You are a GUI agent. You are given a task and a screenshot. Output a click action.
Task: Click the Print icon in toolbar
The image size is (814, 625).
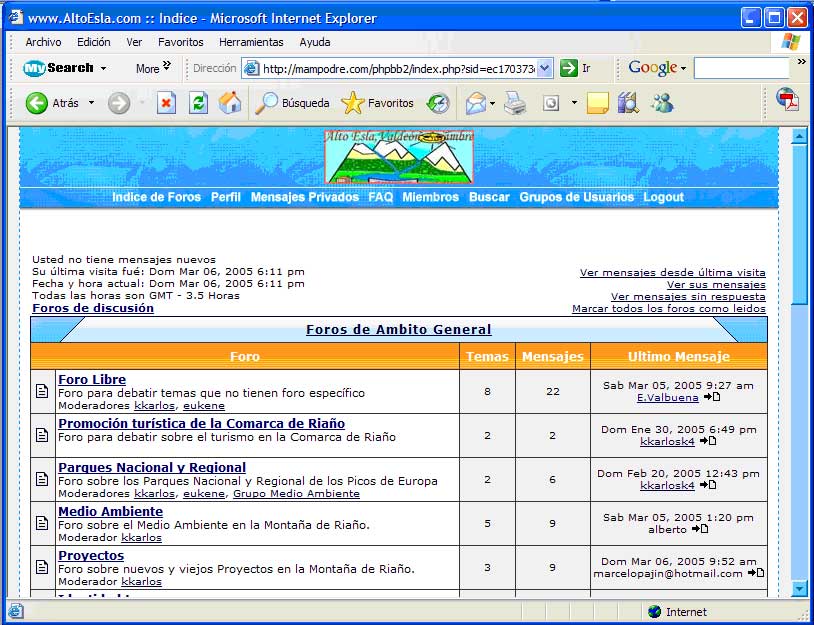coord(515,103)
